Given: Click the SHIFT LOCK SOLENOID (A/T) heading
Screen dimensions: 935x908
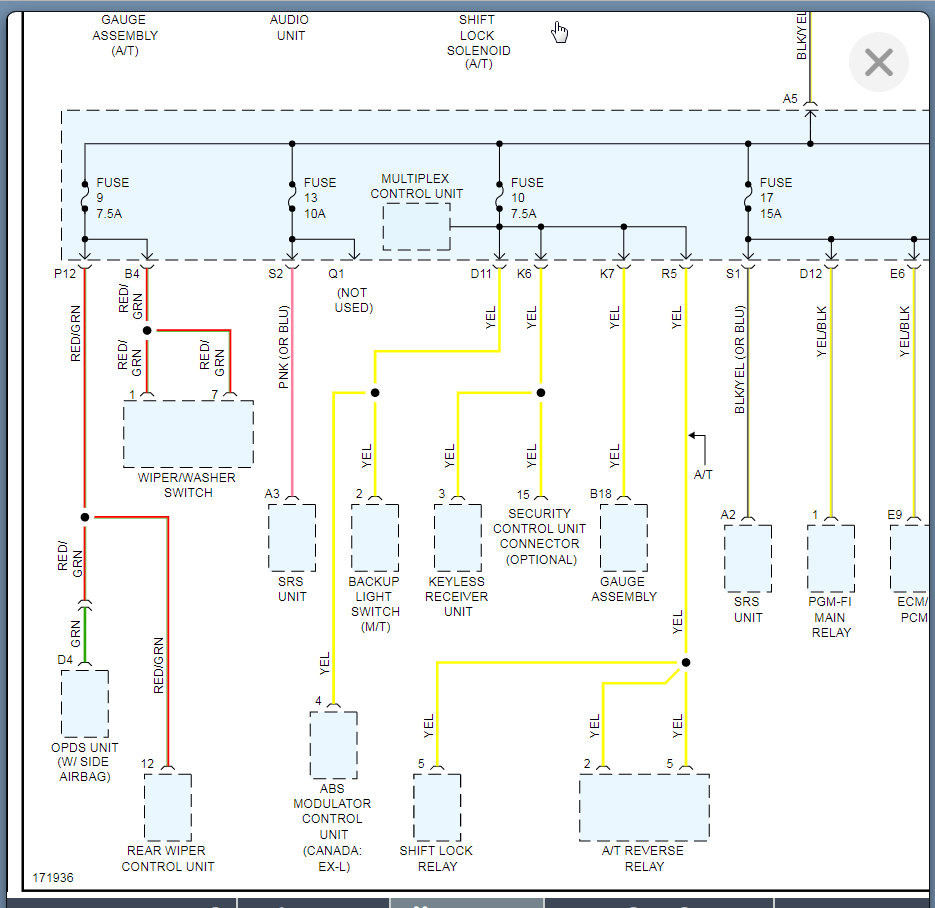Looking at the screenshot, I should 478,42.
